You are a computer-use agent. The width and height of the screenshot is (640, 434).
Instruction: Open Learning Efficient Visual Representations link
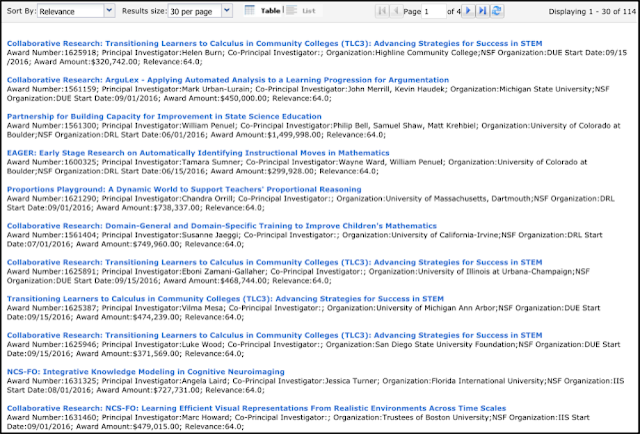(x=256, y=408)
